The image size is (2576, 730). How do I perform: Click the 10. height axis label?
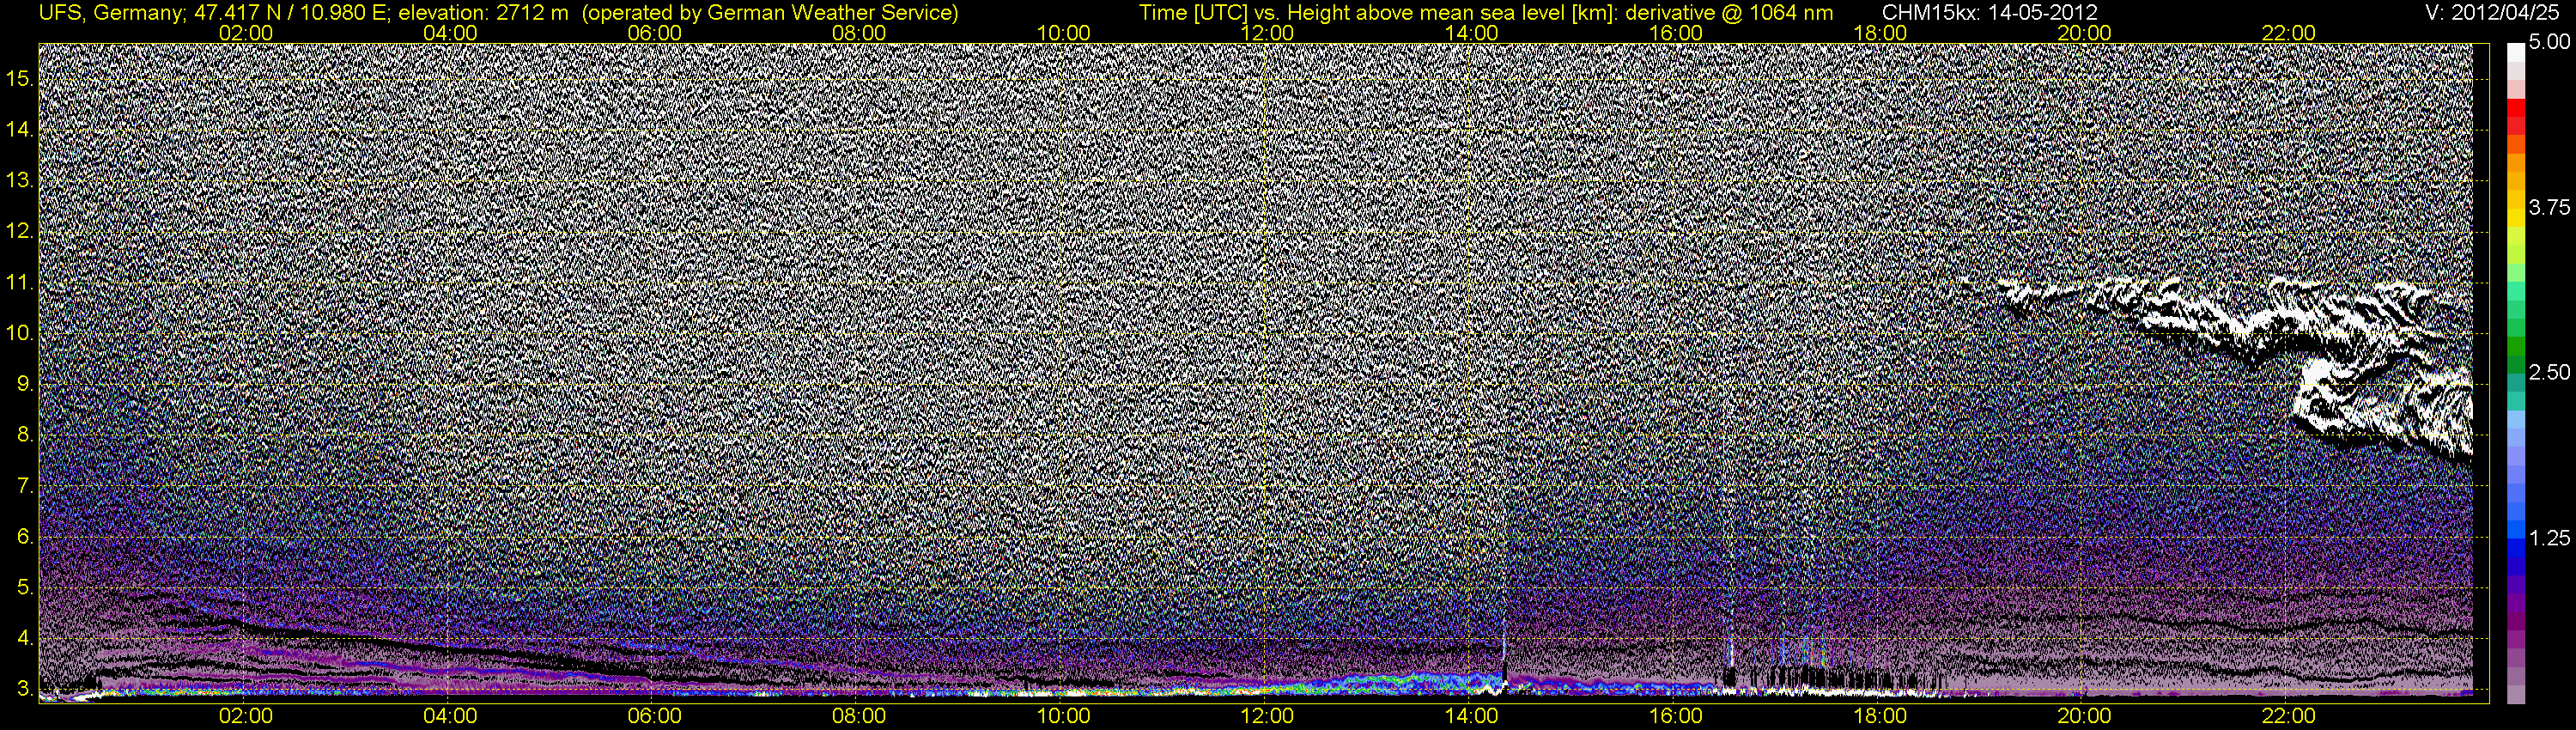pyautogui.click(x=20, y=333)
